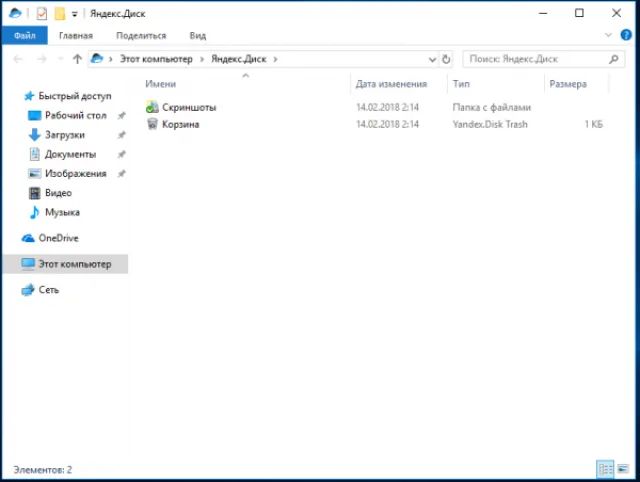Screen dimensions: 640x482
Task: Sort by the Тип column header
Action: click(x=461, y=84)
